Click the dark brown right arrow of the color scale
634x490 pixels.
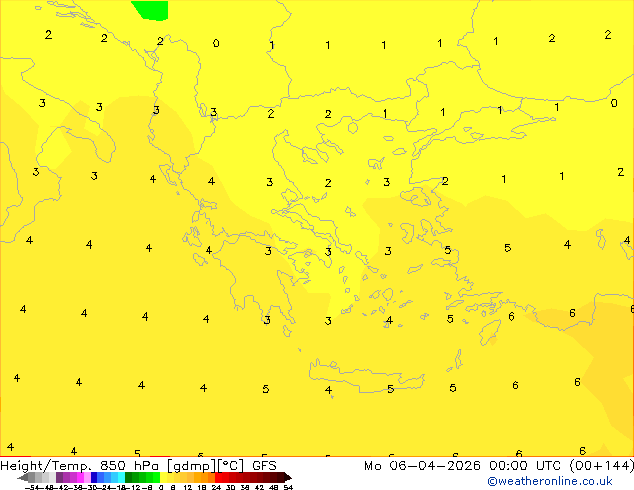[288, 478]
